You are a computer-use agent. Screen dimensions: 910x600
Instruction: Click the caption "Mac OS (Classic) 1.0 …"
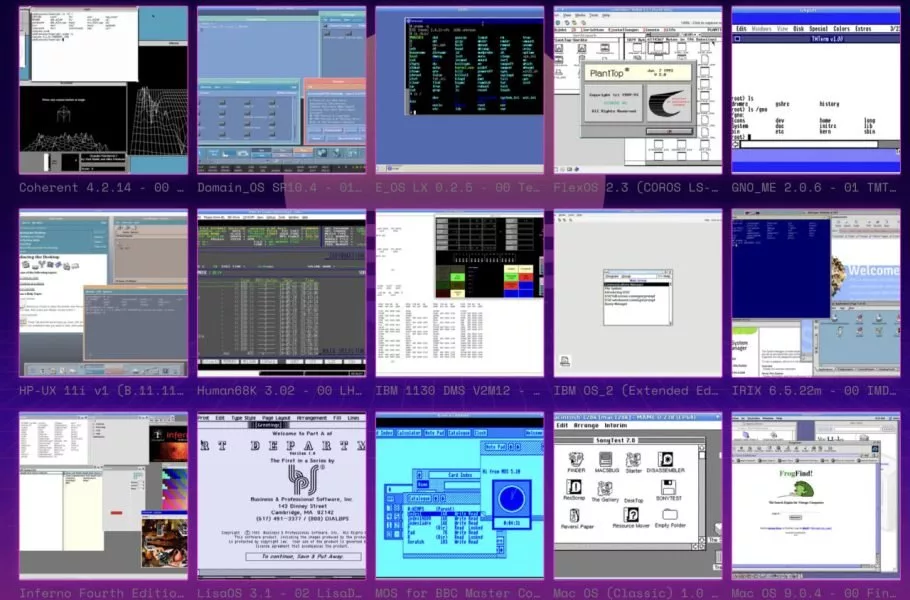(636, 593)
